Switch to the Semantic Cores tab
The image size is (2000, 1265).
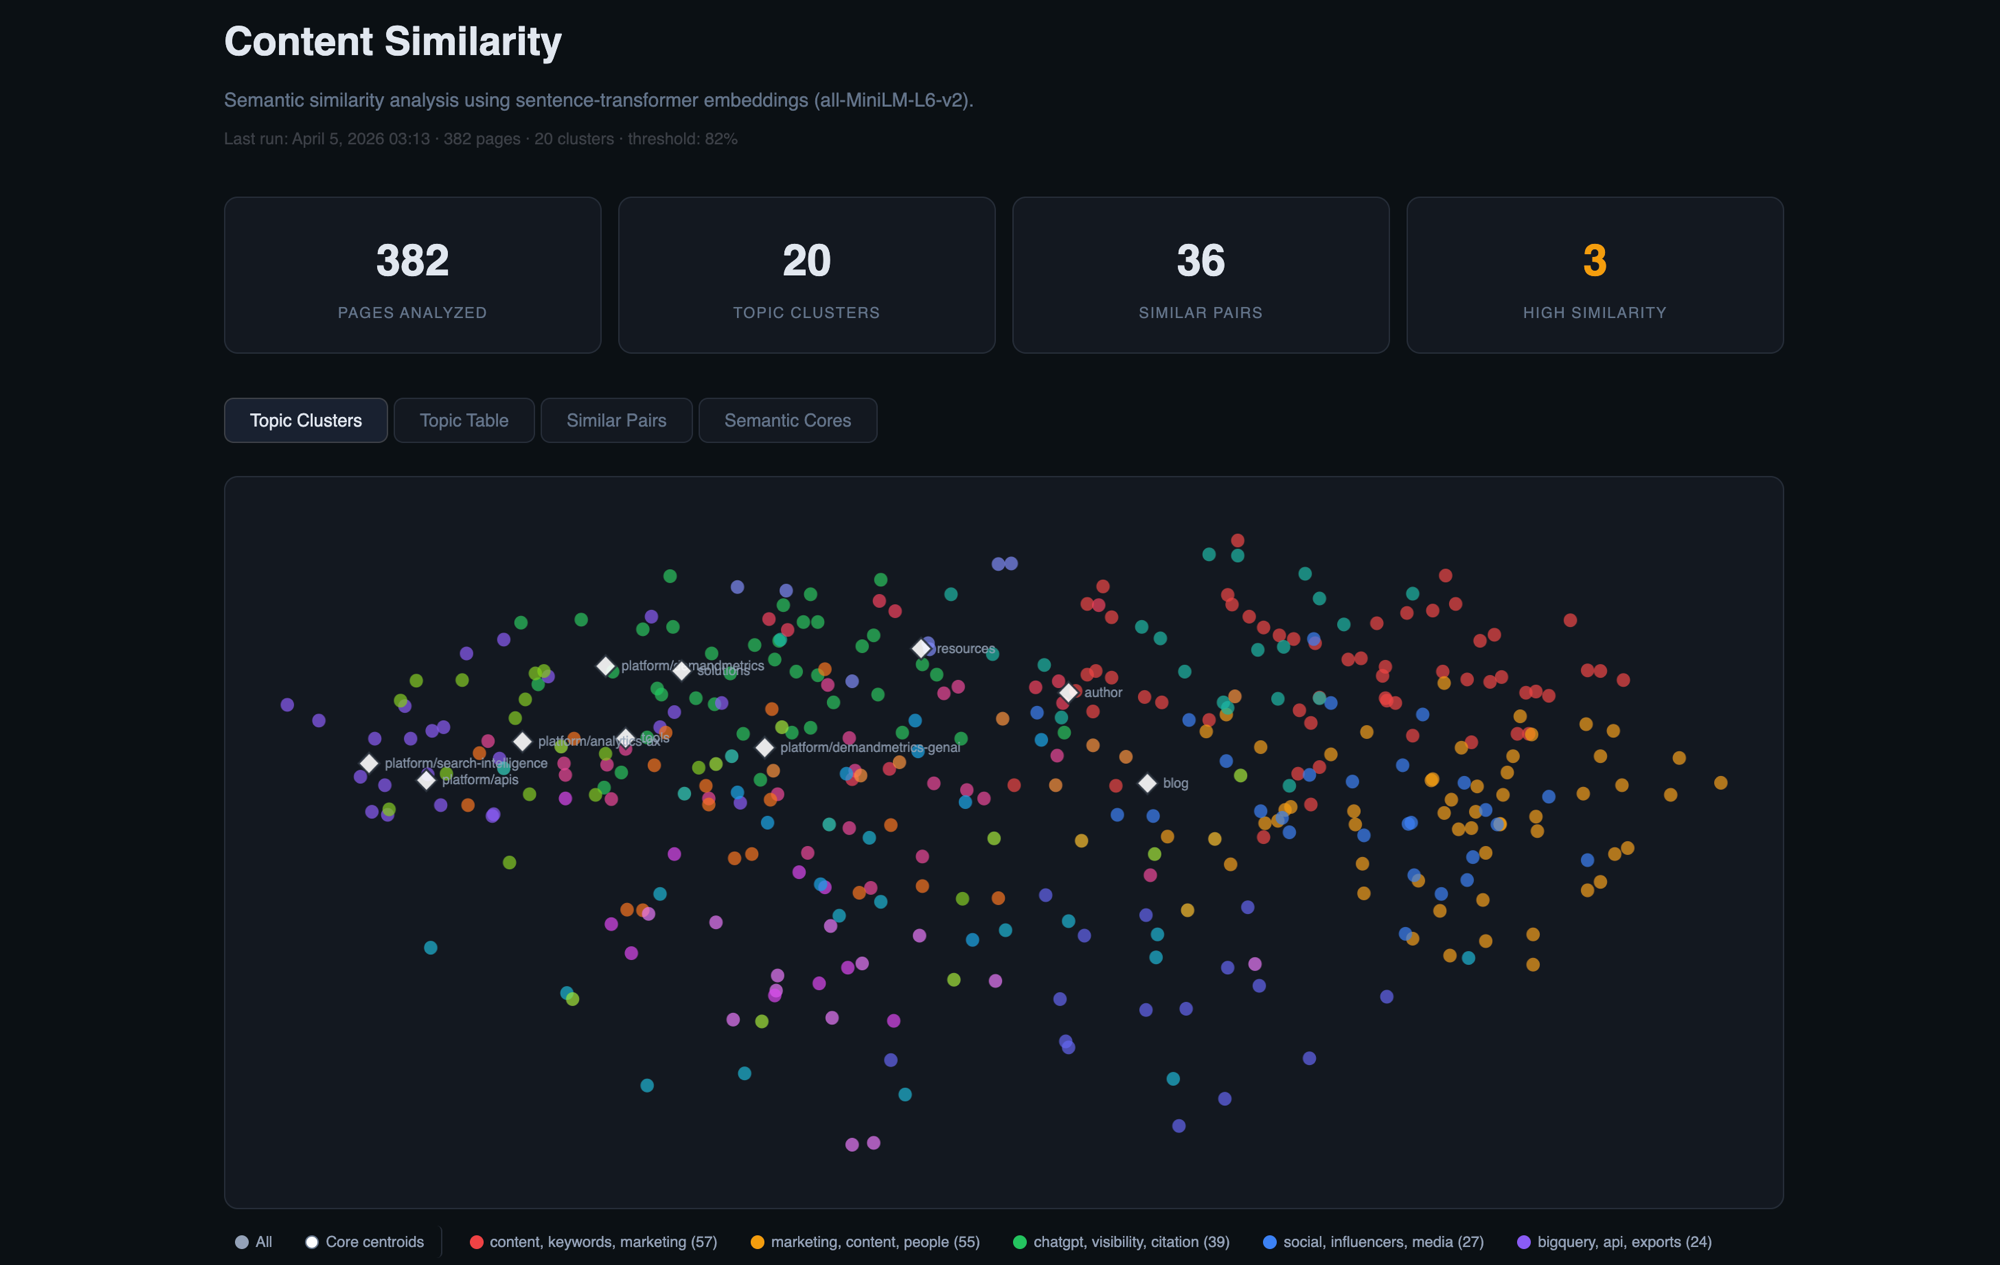pos(787,420)
